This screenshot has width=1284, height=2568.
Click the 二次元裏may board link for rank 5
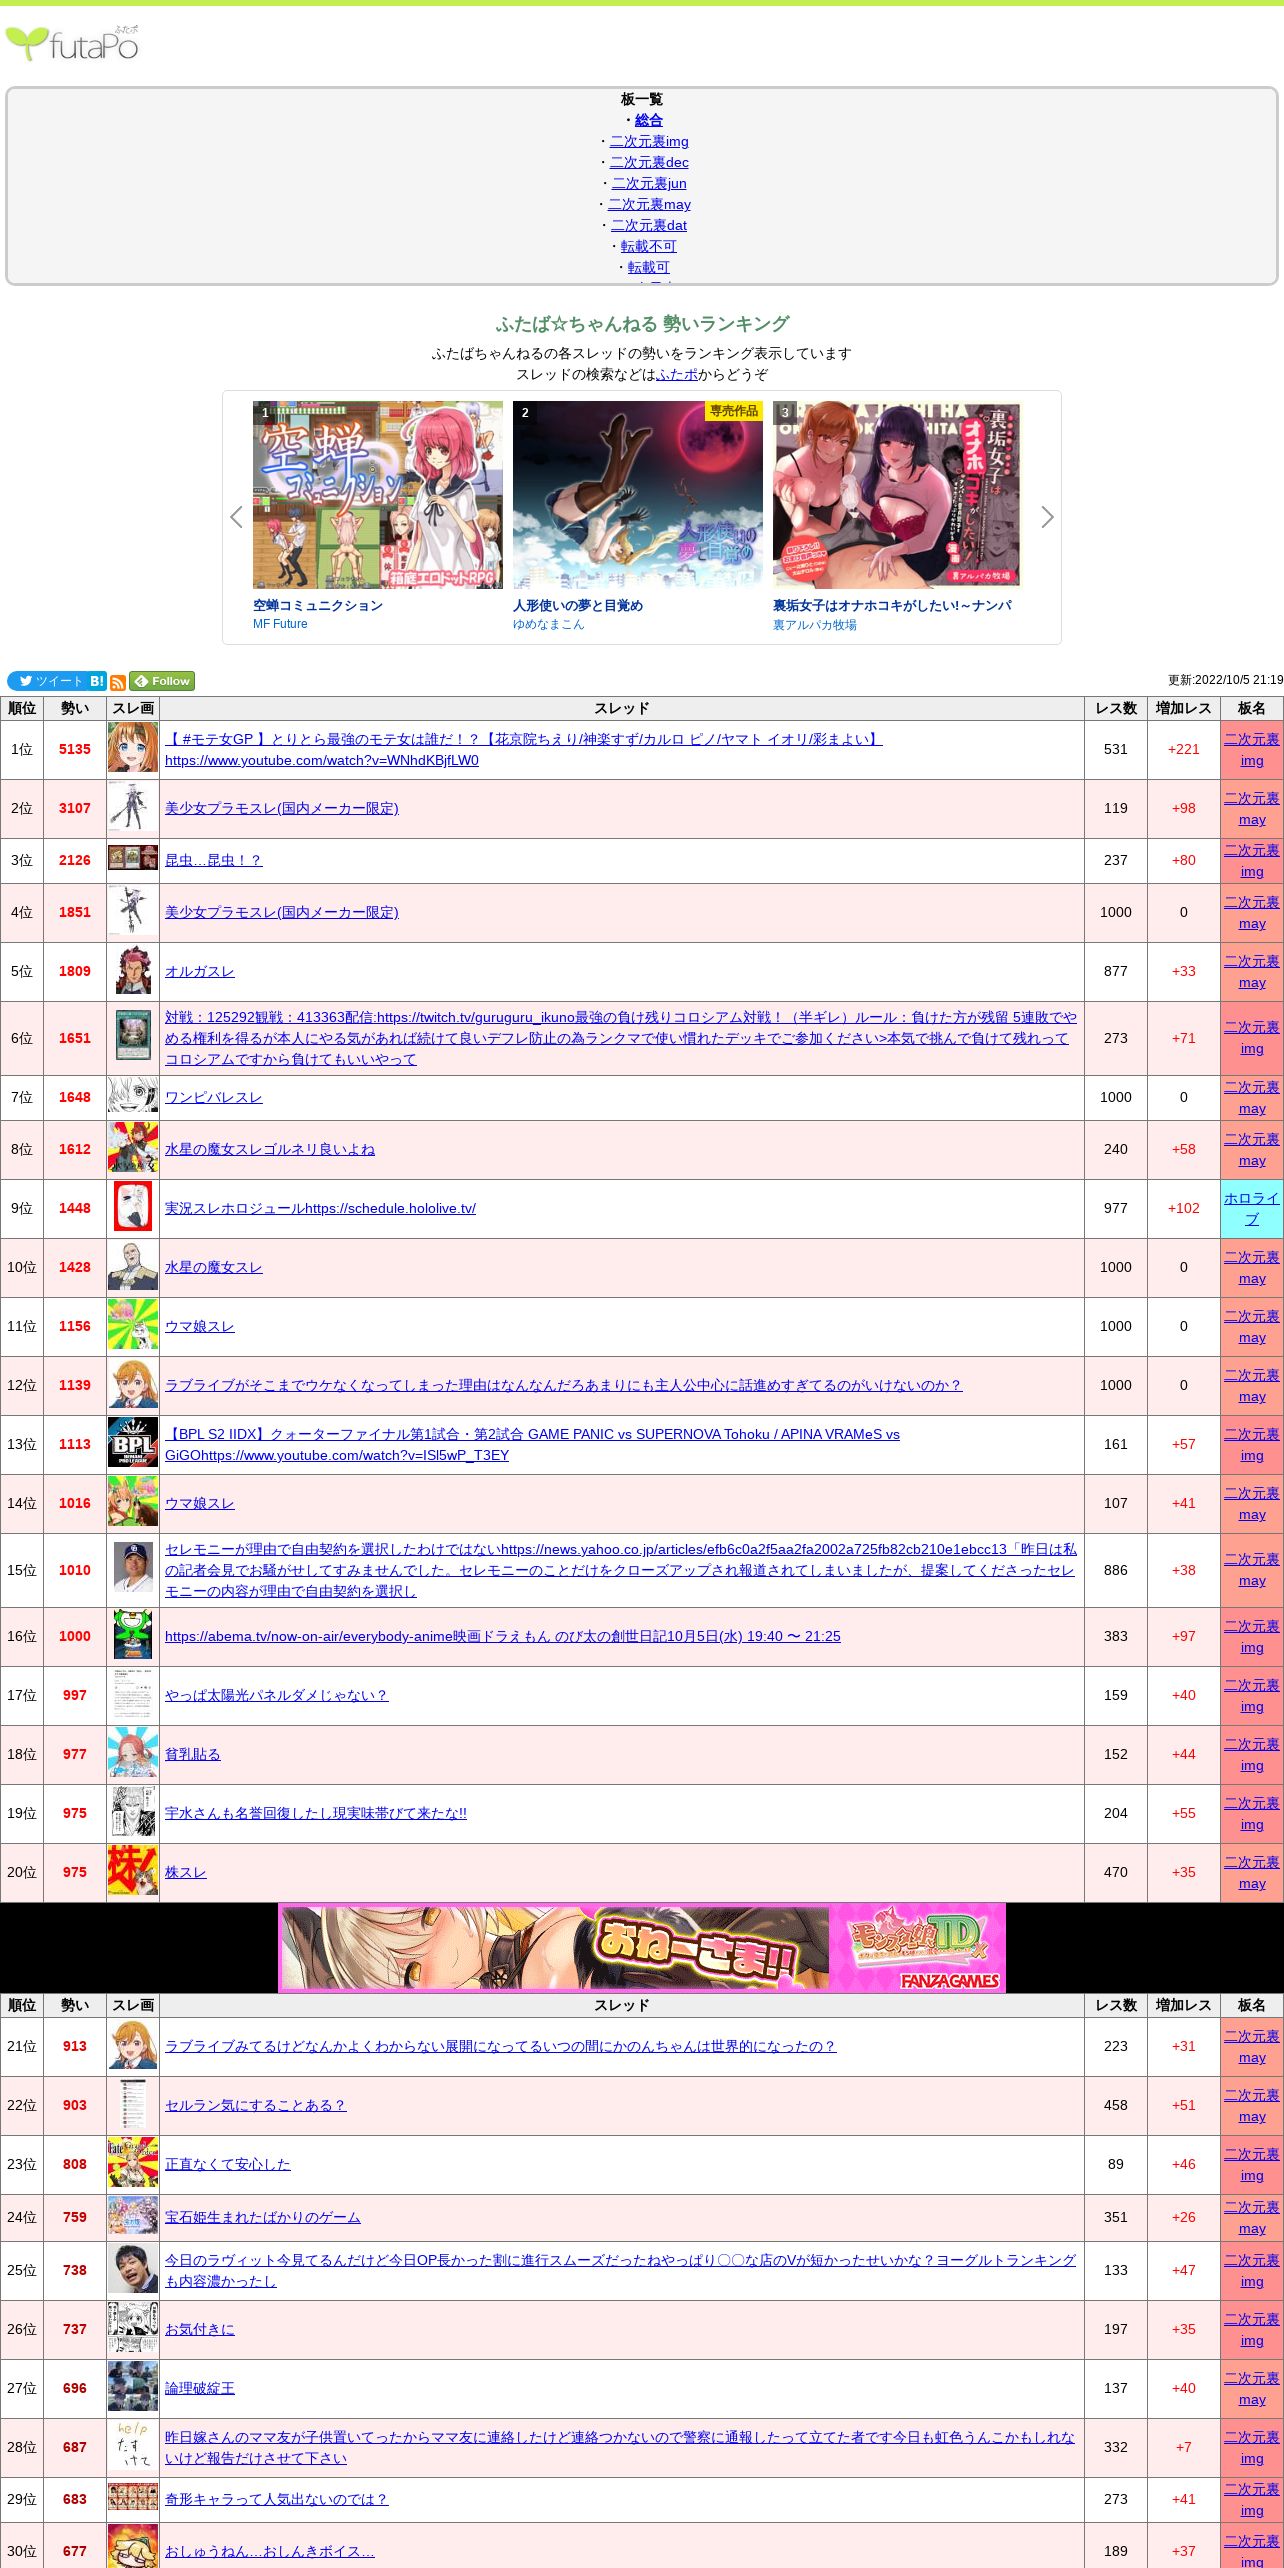(x=1252, y=971)
